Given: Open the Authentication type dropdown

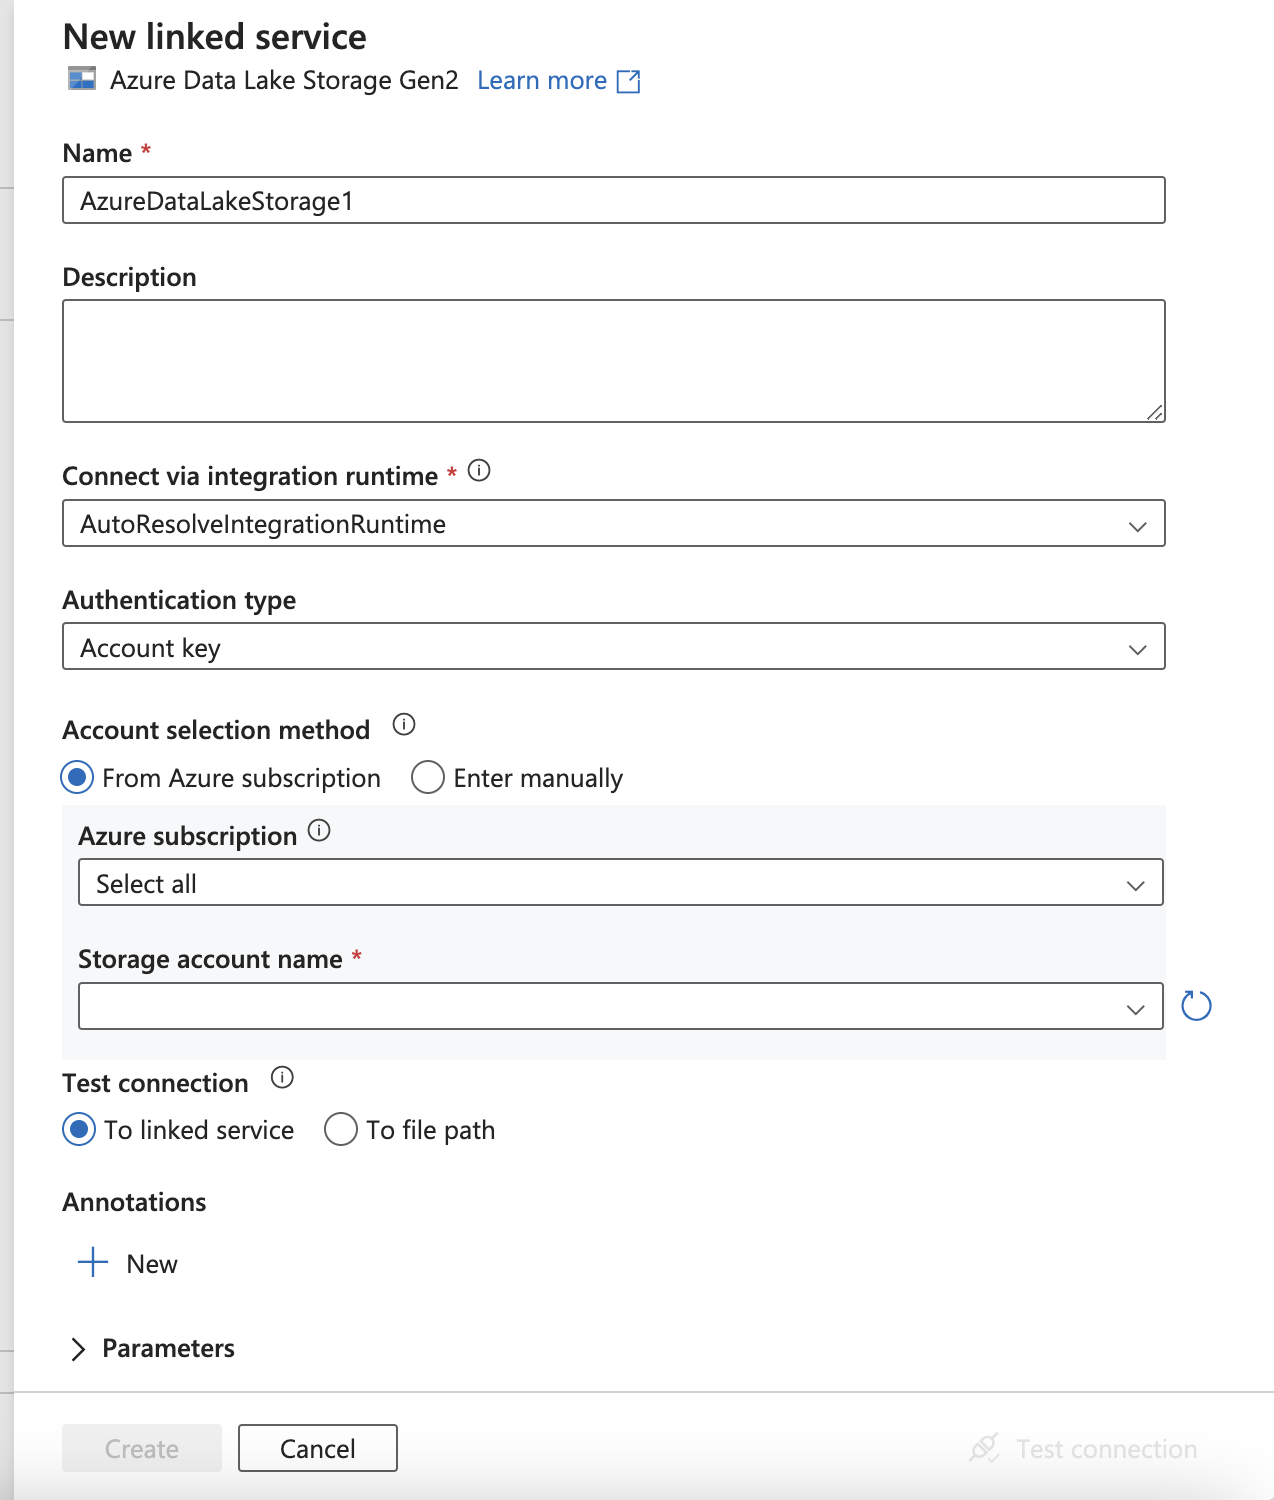Looking at the screenshot, I should tap(613, 647).
